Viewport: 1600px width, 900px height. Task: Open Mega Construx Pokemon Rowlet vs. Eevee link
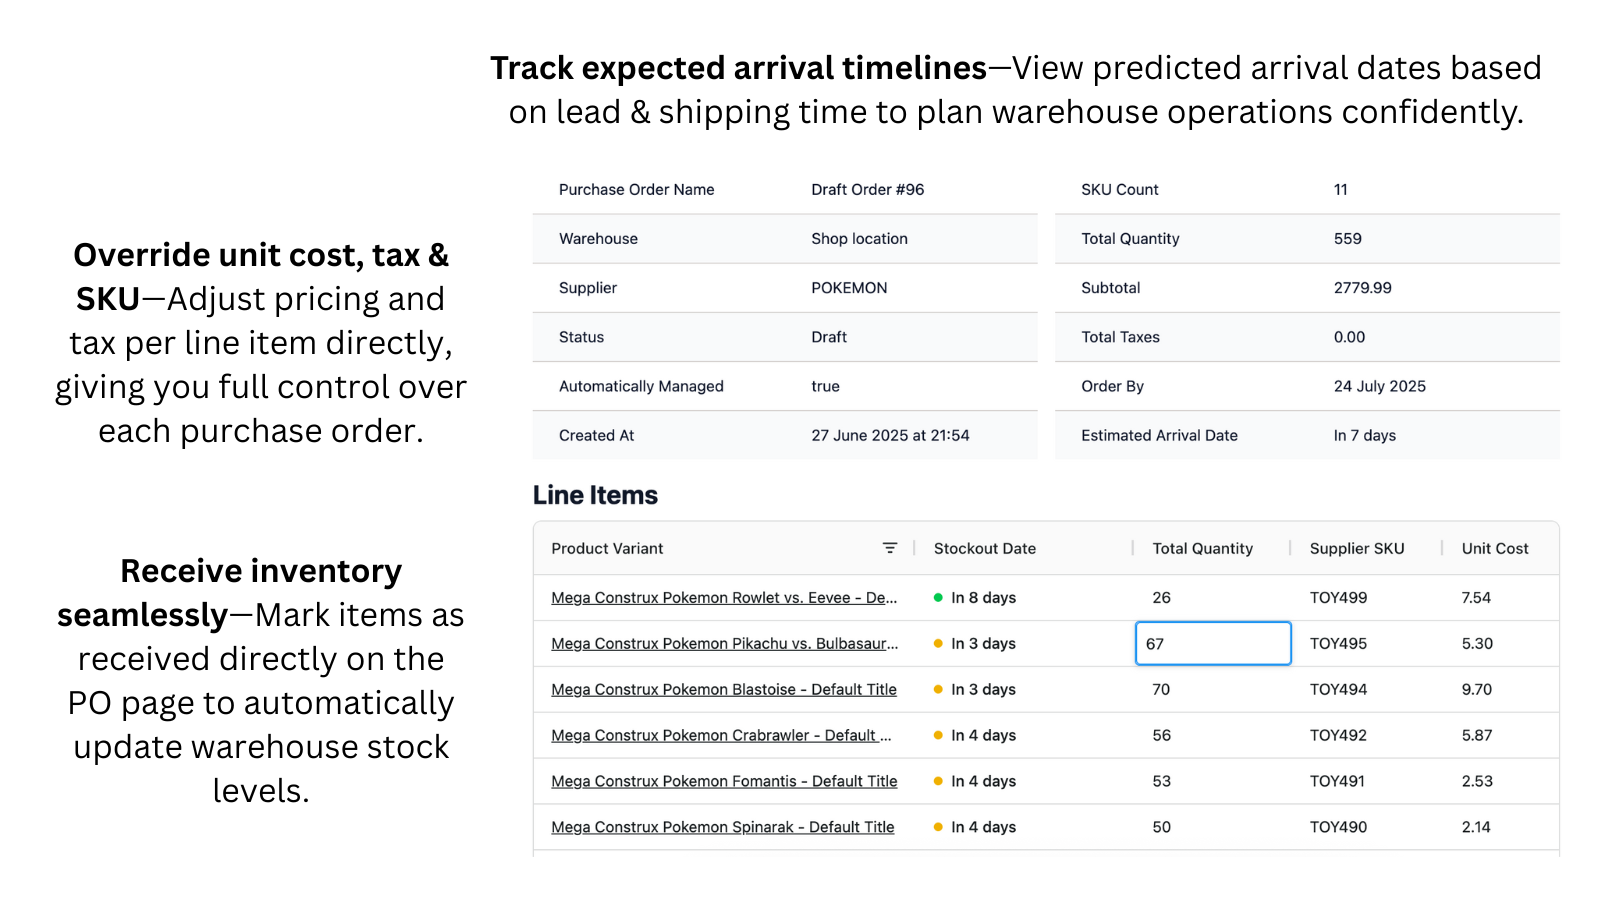pos(724,598)
